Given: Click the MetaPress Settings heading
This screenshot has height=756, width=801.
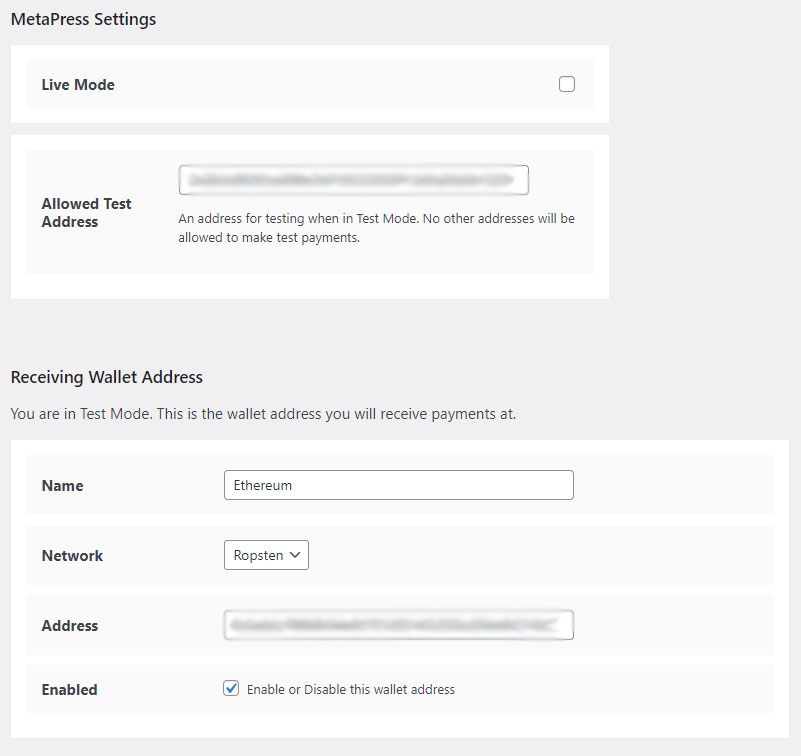Looking at the screenshot, I should pyautogui.click(x=83, y=18).
